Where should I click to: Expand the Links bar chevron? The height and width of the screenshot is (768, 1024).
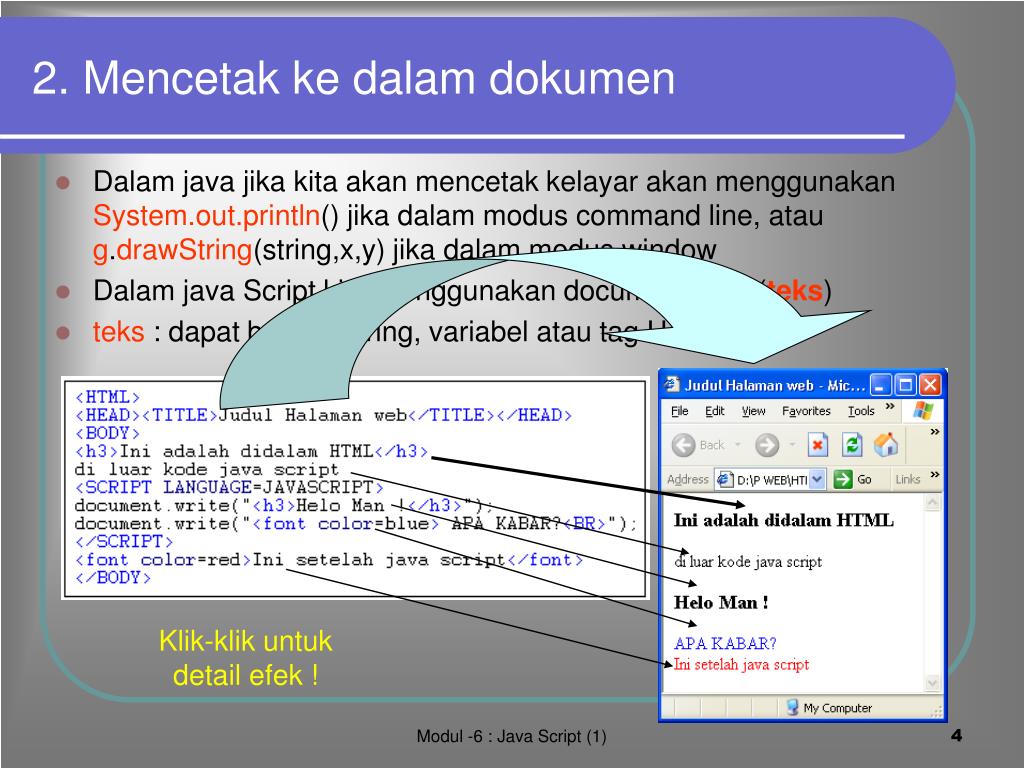point(935,475)
